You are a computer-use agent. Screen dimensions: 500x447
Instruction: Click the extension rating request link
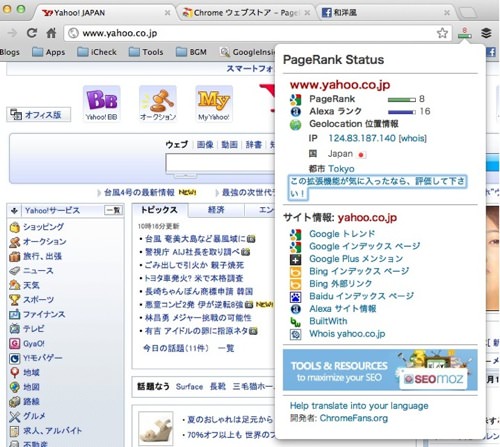point(377,187)
